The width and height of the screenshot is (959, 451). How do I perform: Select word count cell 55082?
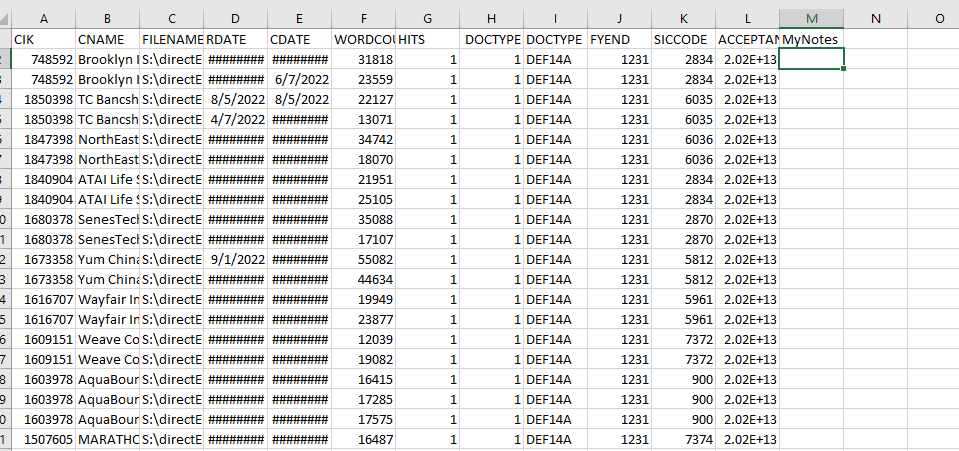pyautogui.click(x=363, y=259)
